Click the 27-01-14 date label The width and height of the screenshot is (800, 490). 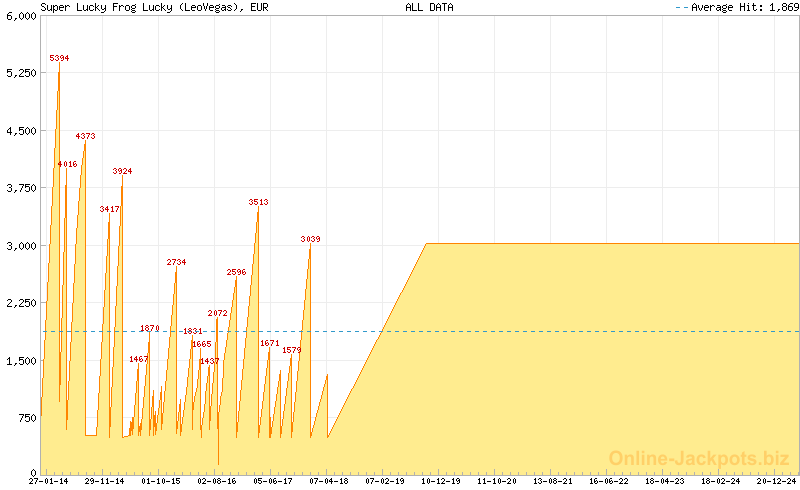click(48, 481)
